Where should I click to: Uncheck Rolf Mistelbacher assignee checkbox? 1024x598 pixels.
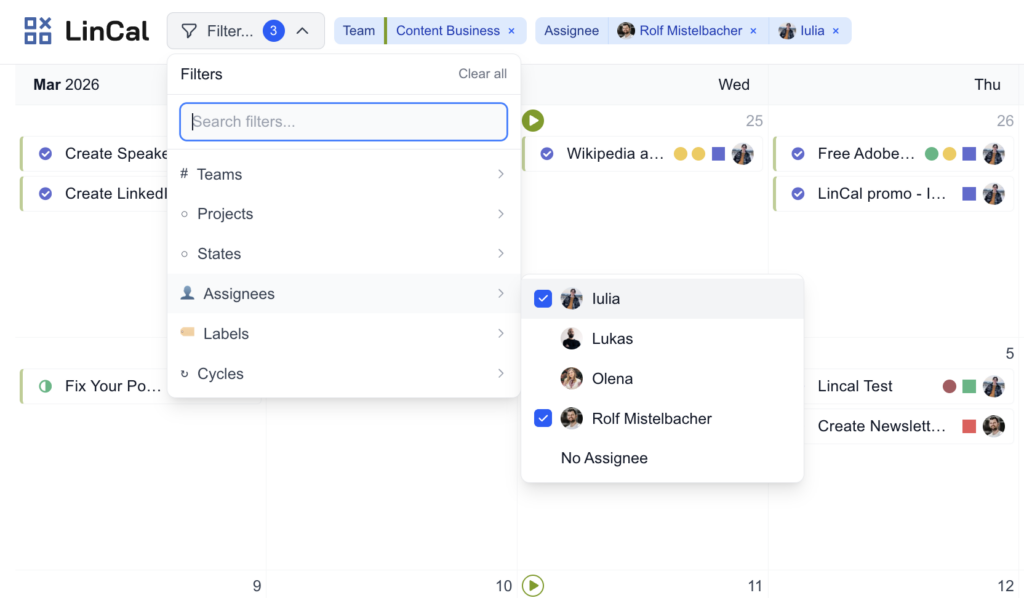pyautogui.click(x=543, y=419)
